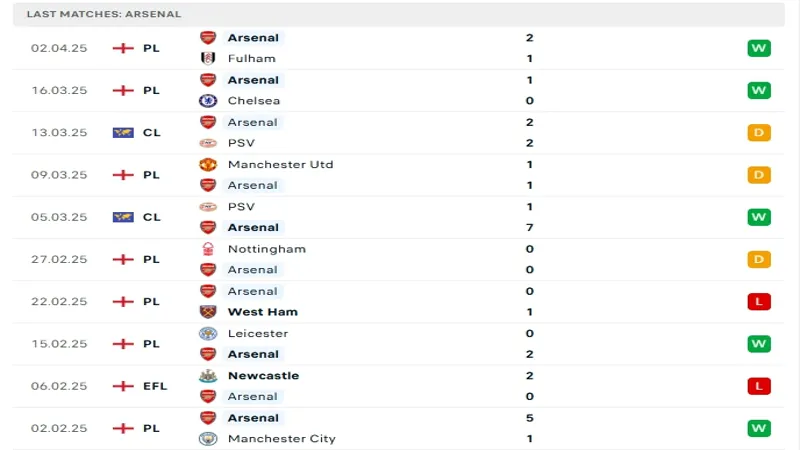Screen dimensions: 800x450
Task: Click the Manchester Utd crest icon
Action: [x=208, y=164]
